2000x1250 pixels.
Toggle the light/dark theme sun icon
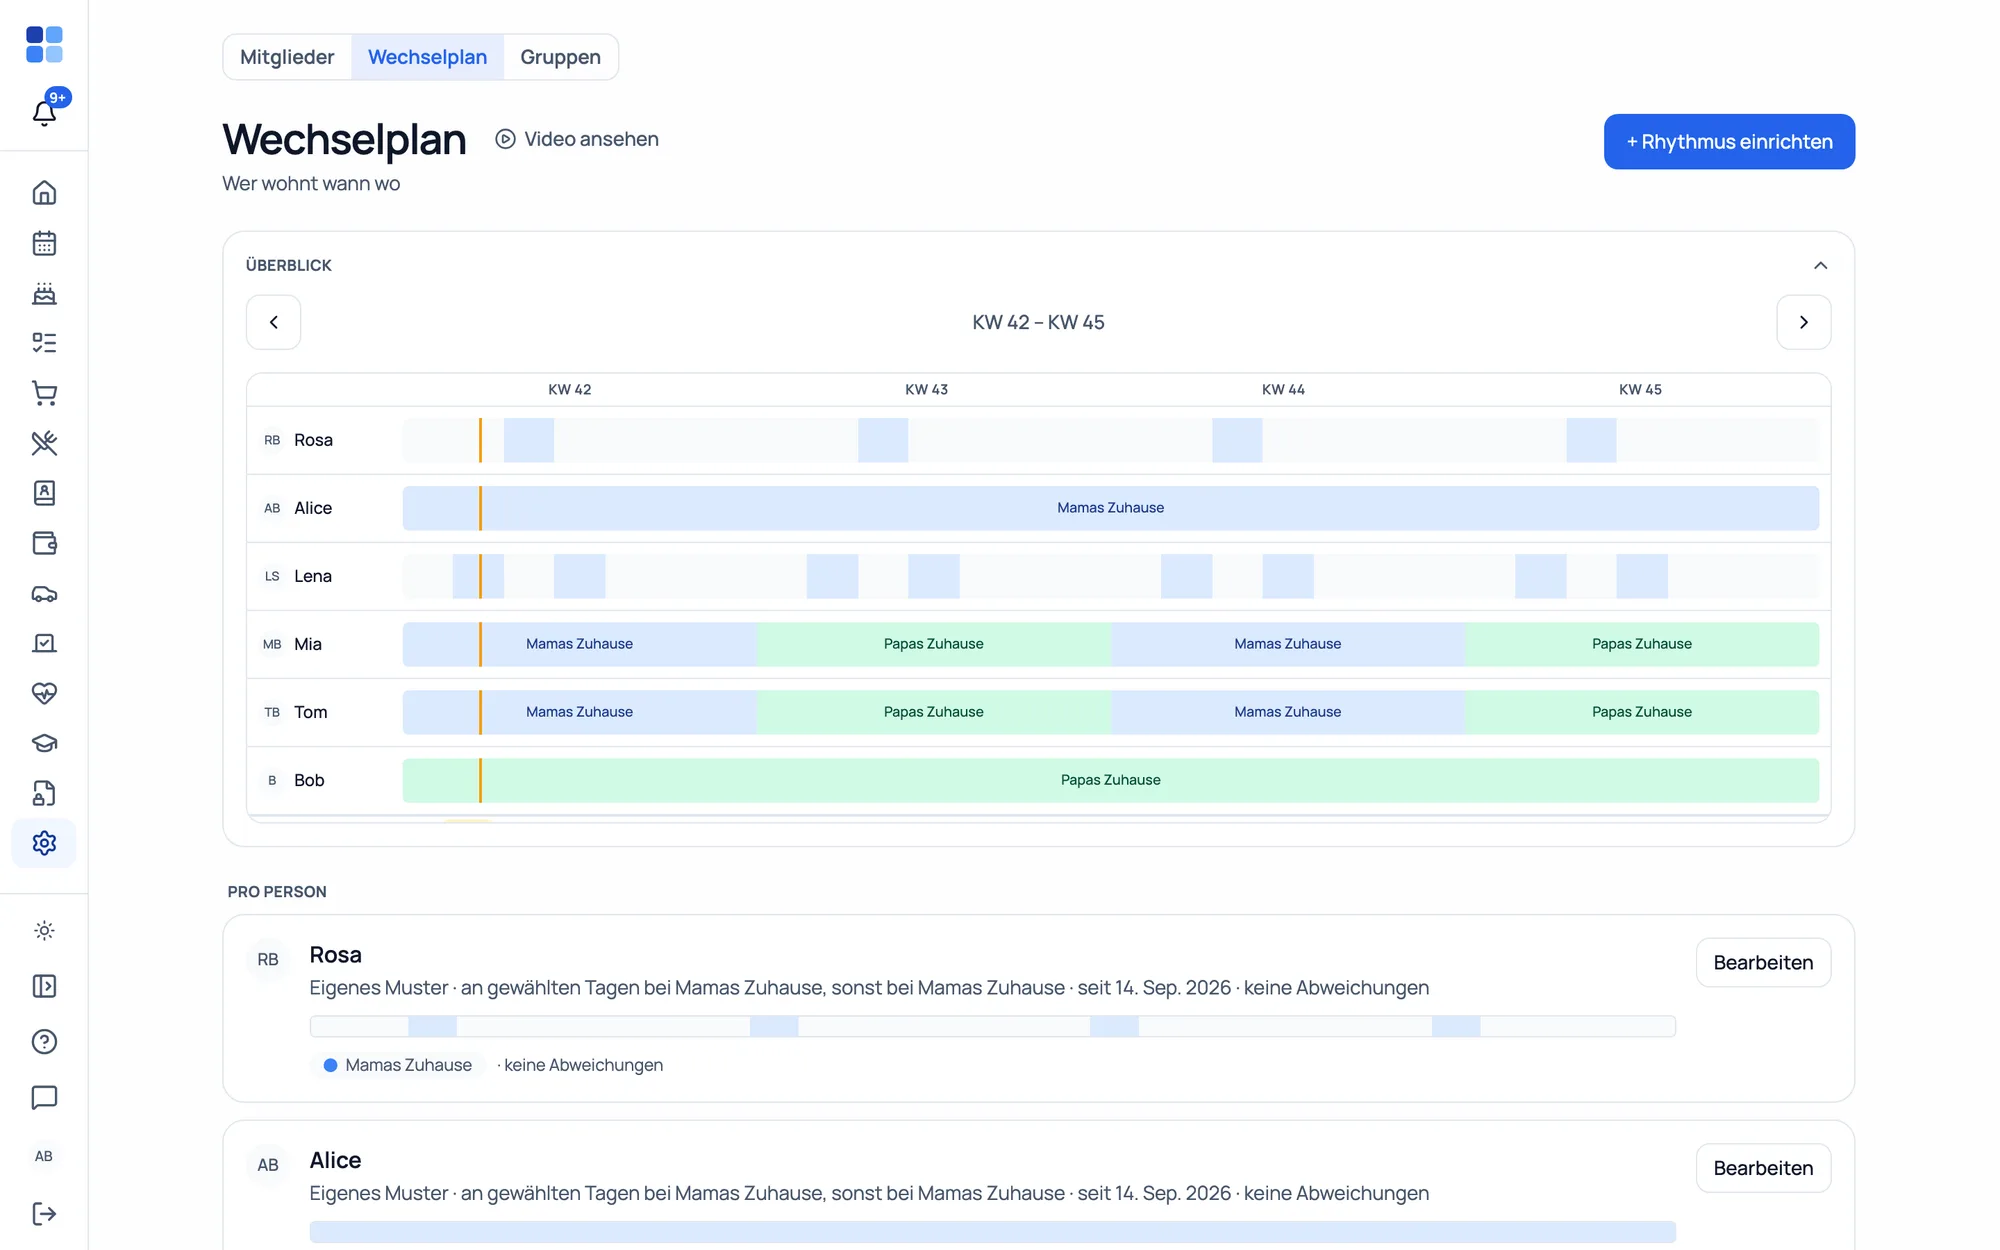pos(44,931)
